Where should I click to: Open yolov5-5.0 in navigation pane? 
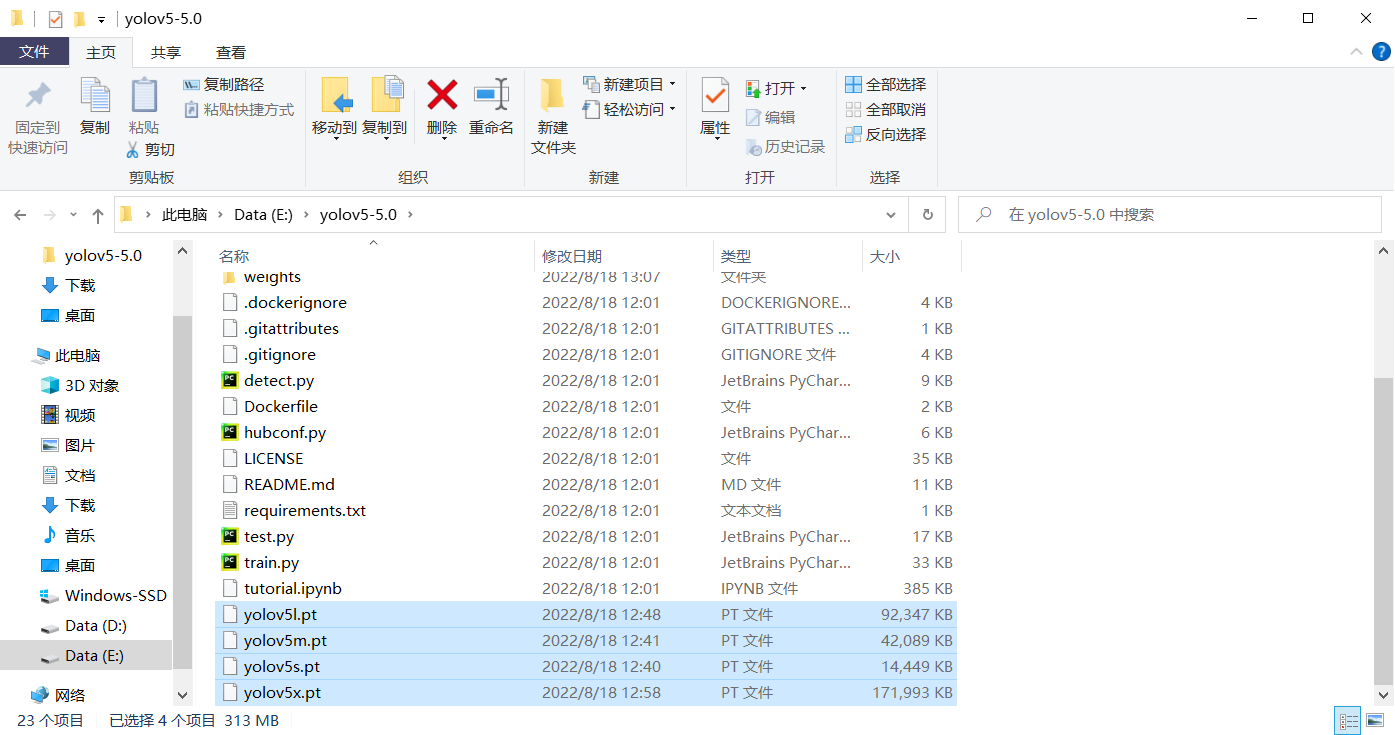[103, 255]
